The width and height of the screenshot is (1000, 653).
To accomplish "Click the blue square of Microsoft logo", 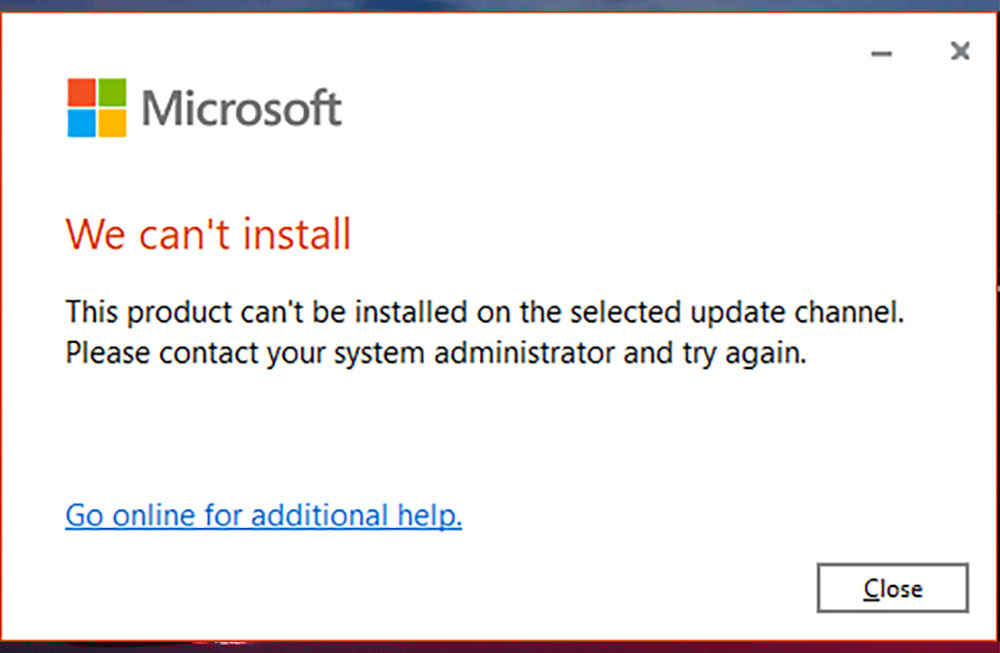I will click(x=81, y=122).
